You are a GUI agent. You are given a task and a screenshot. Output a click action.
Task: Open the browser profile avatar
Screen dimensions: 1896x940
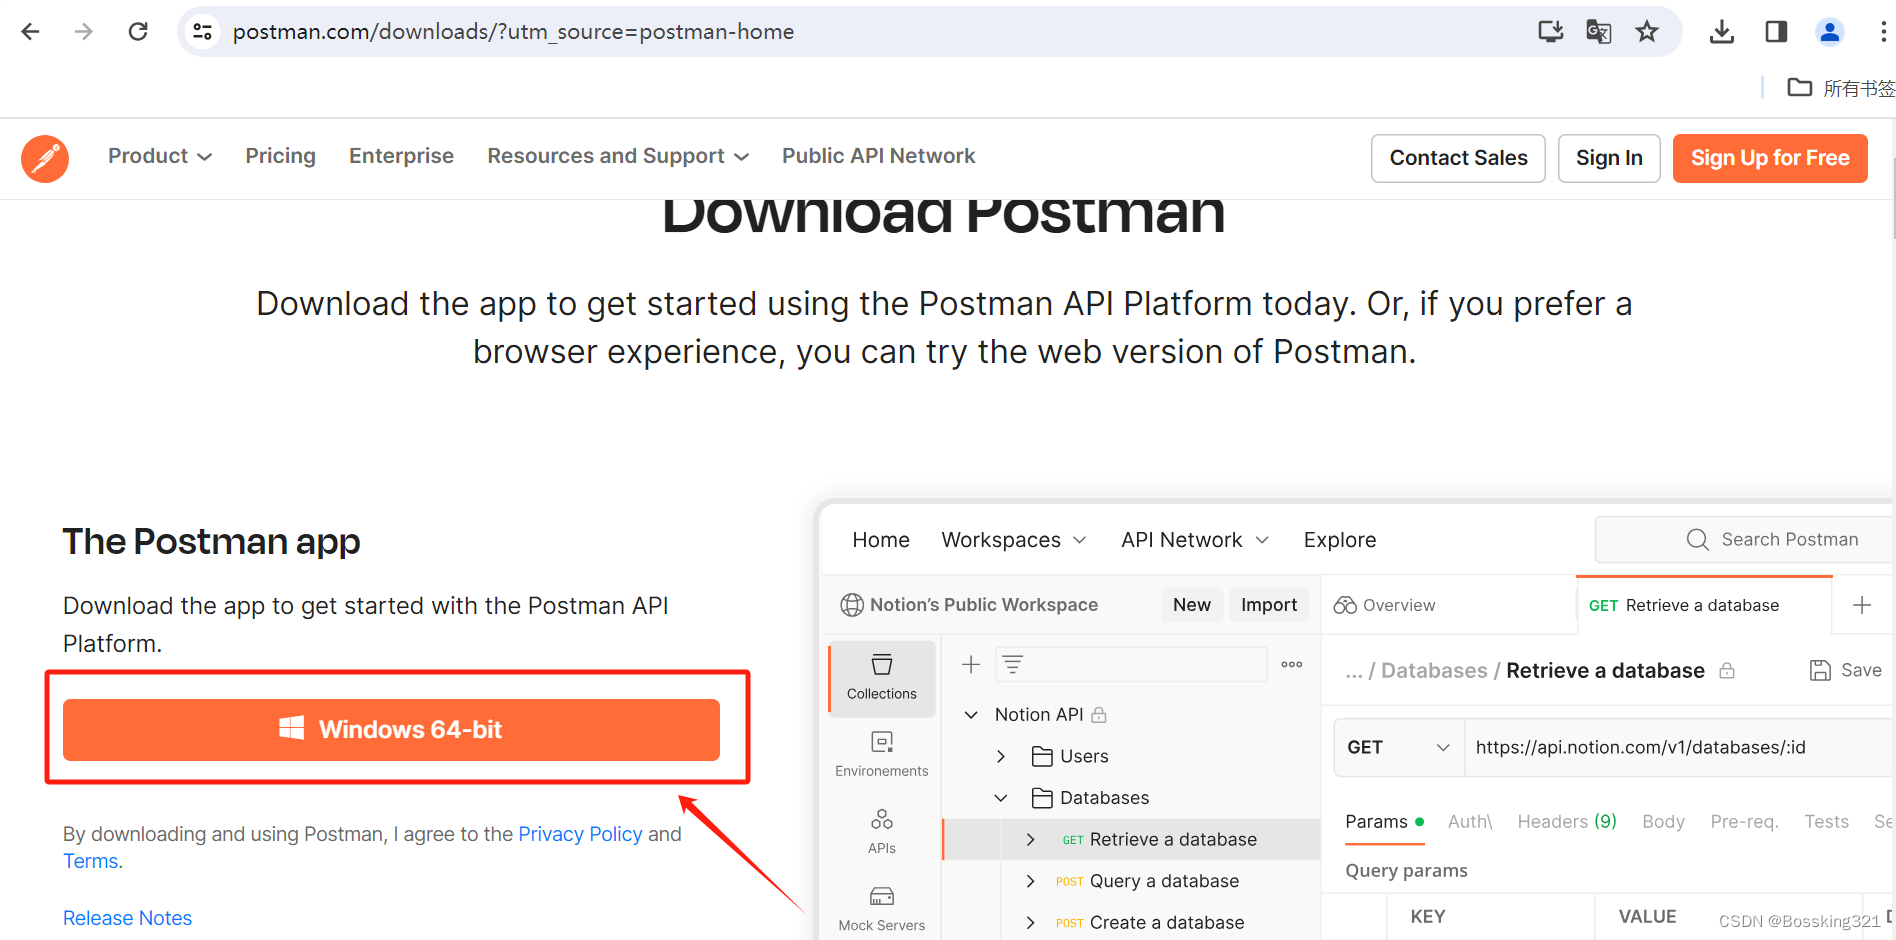click(x=1829, y=32)
